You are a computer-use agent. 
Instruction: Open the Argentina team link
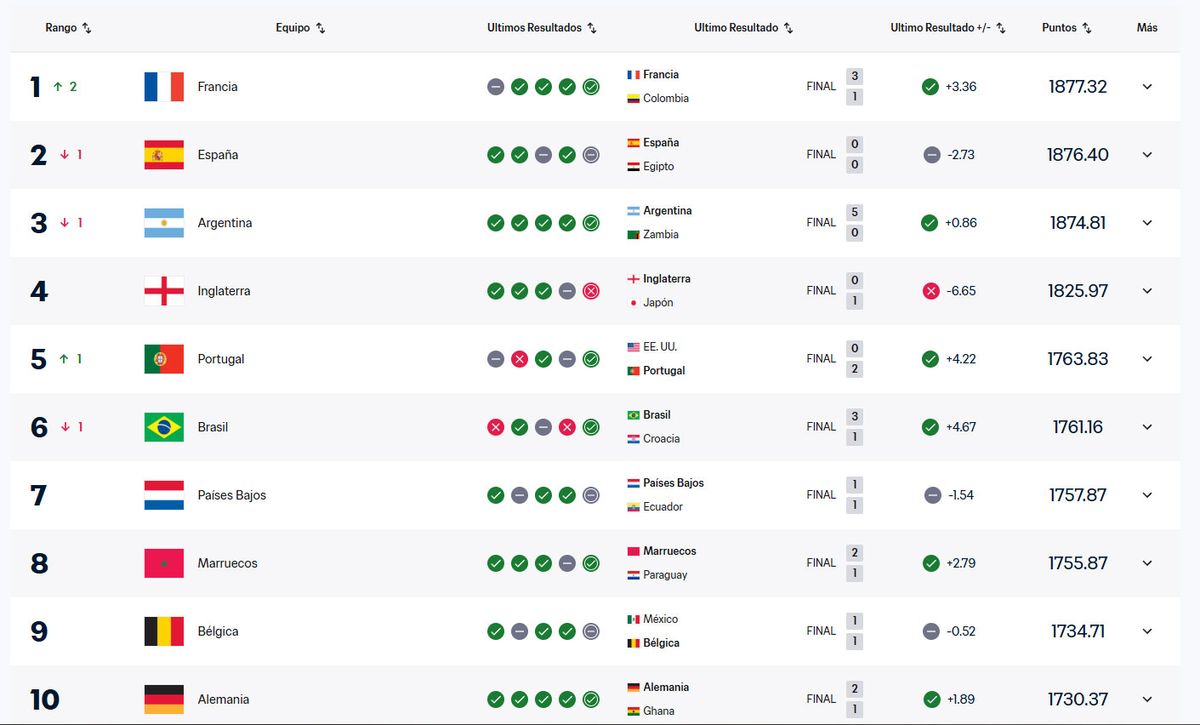(x=224, y=223)
